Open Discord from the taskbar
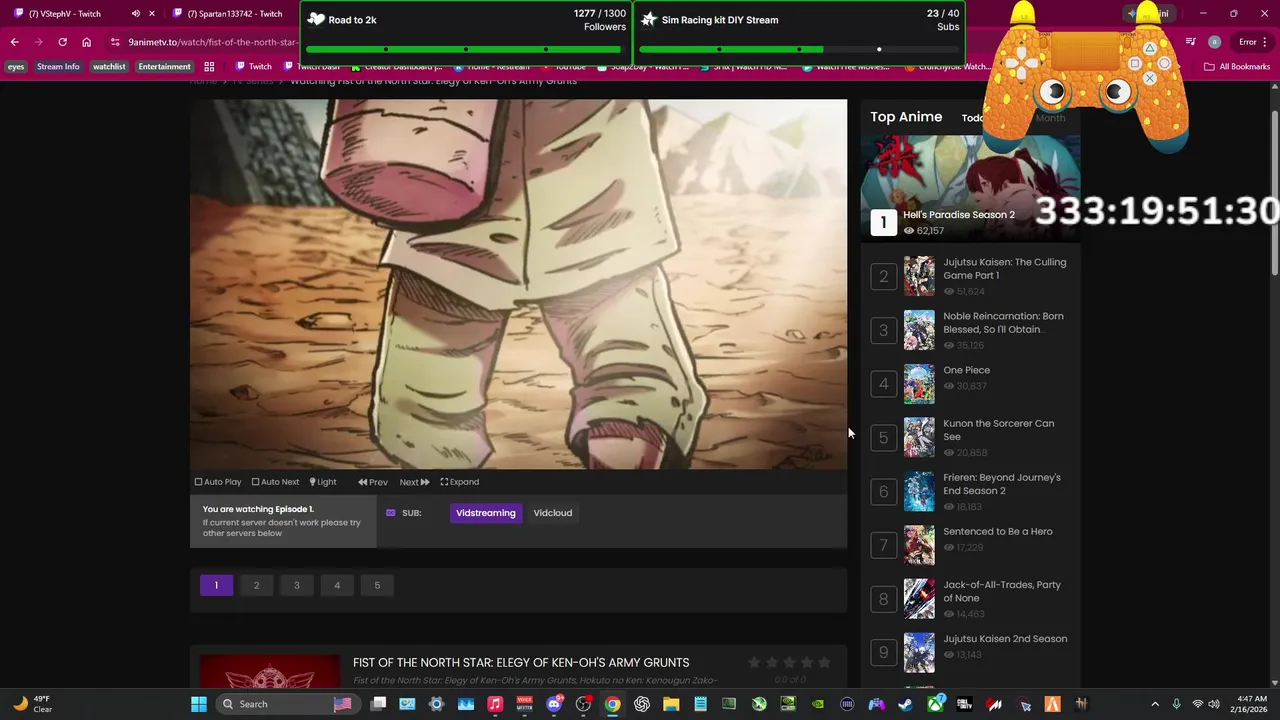The height and width of the screenshot is (720, 1280). (554, 704)
